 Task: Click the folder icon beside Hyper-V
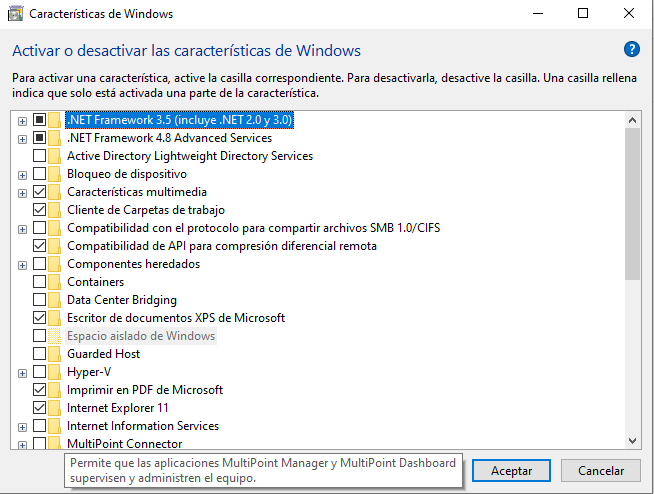(x=54, y=372)
